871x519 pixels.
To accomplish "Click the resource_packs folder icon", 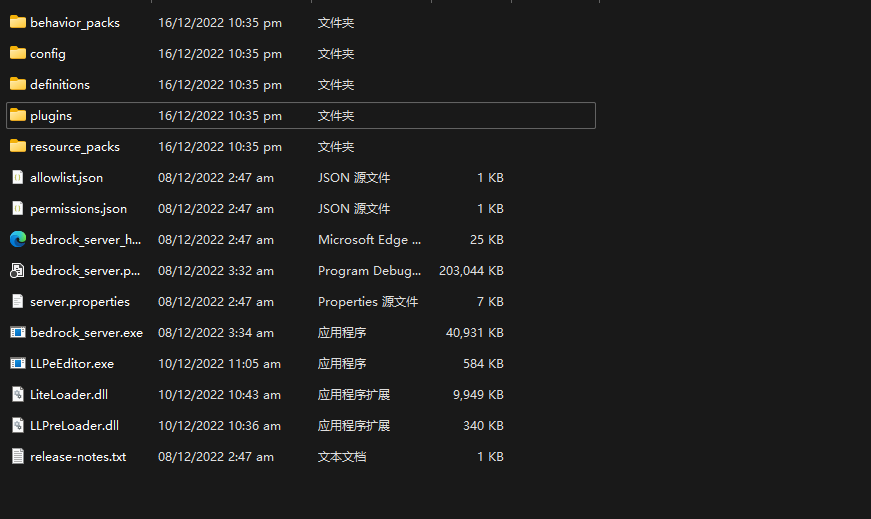I will coord(18,146).
